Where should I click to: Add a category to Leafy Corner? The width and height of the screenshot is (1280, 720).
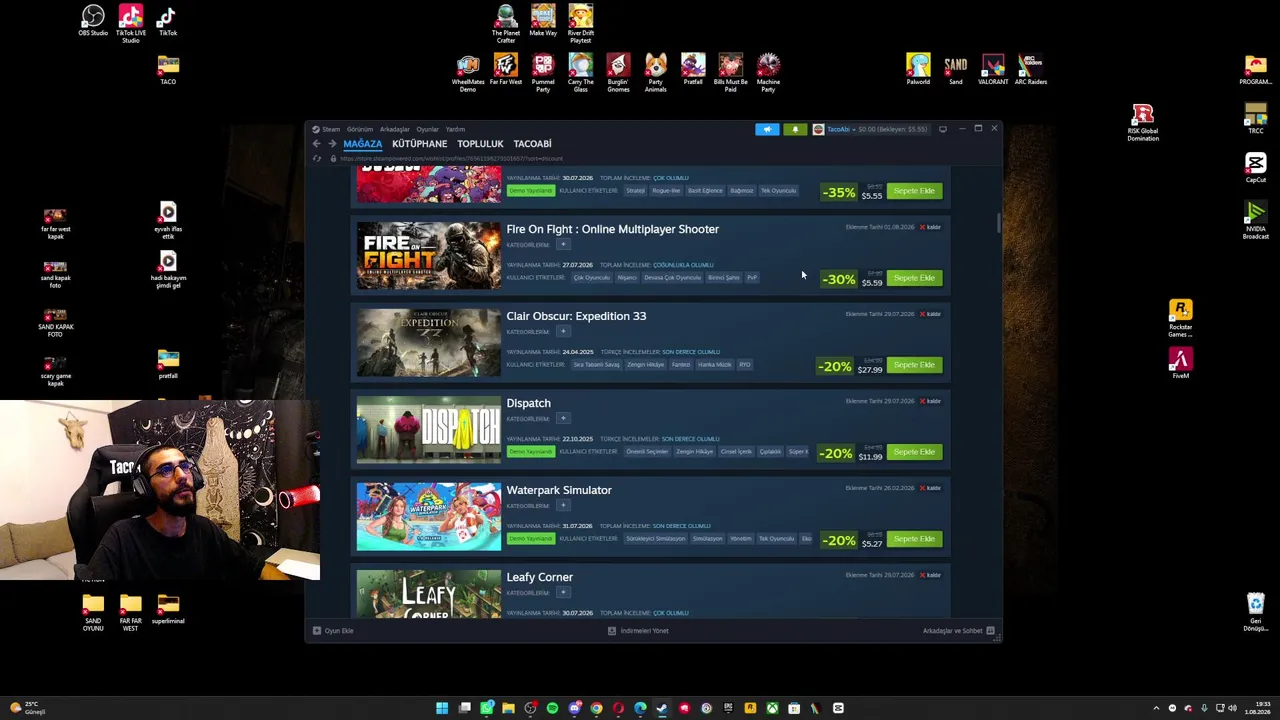pyautogui.click(x=563, y=593)
